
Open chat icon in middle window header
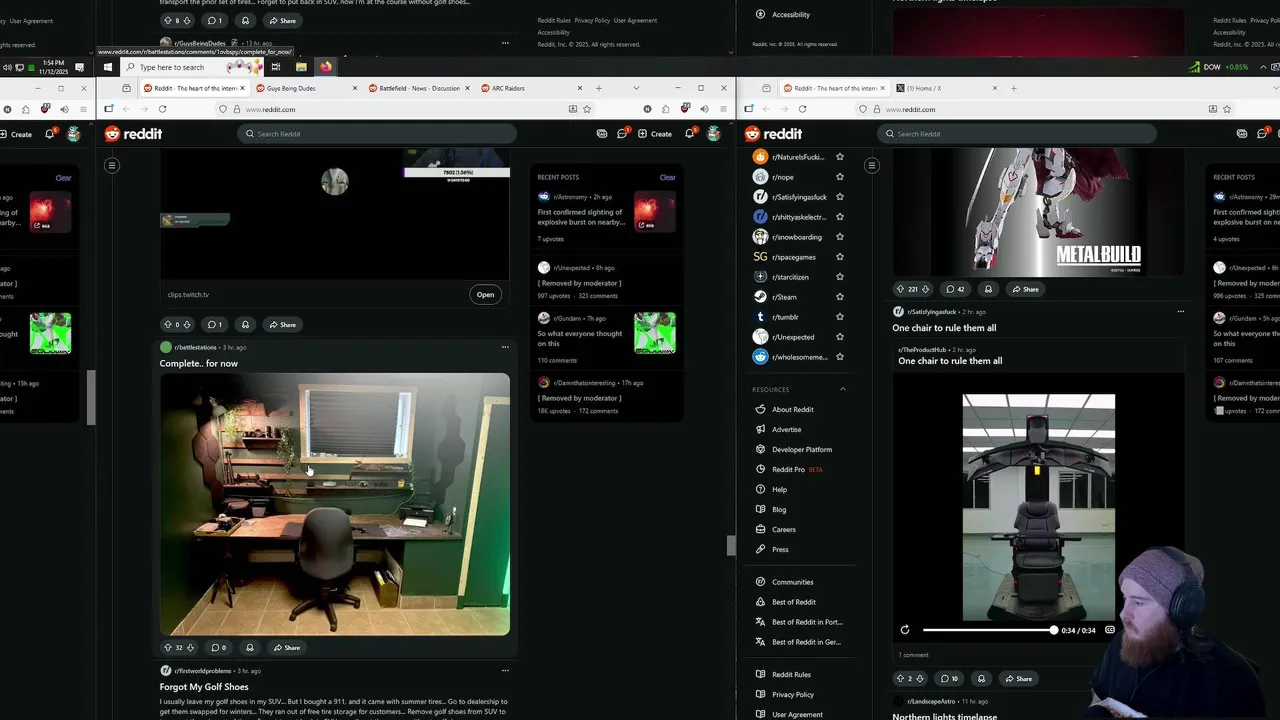(x=622, y=134)
